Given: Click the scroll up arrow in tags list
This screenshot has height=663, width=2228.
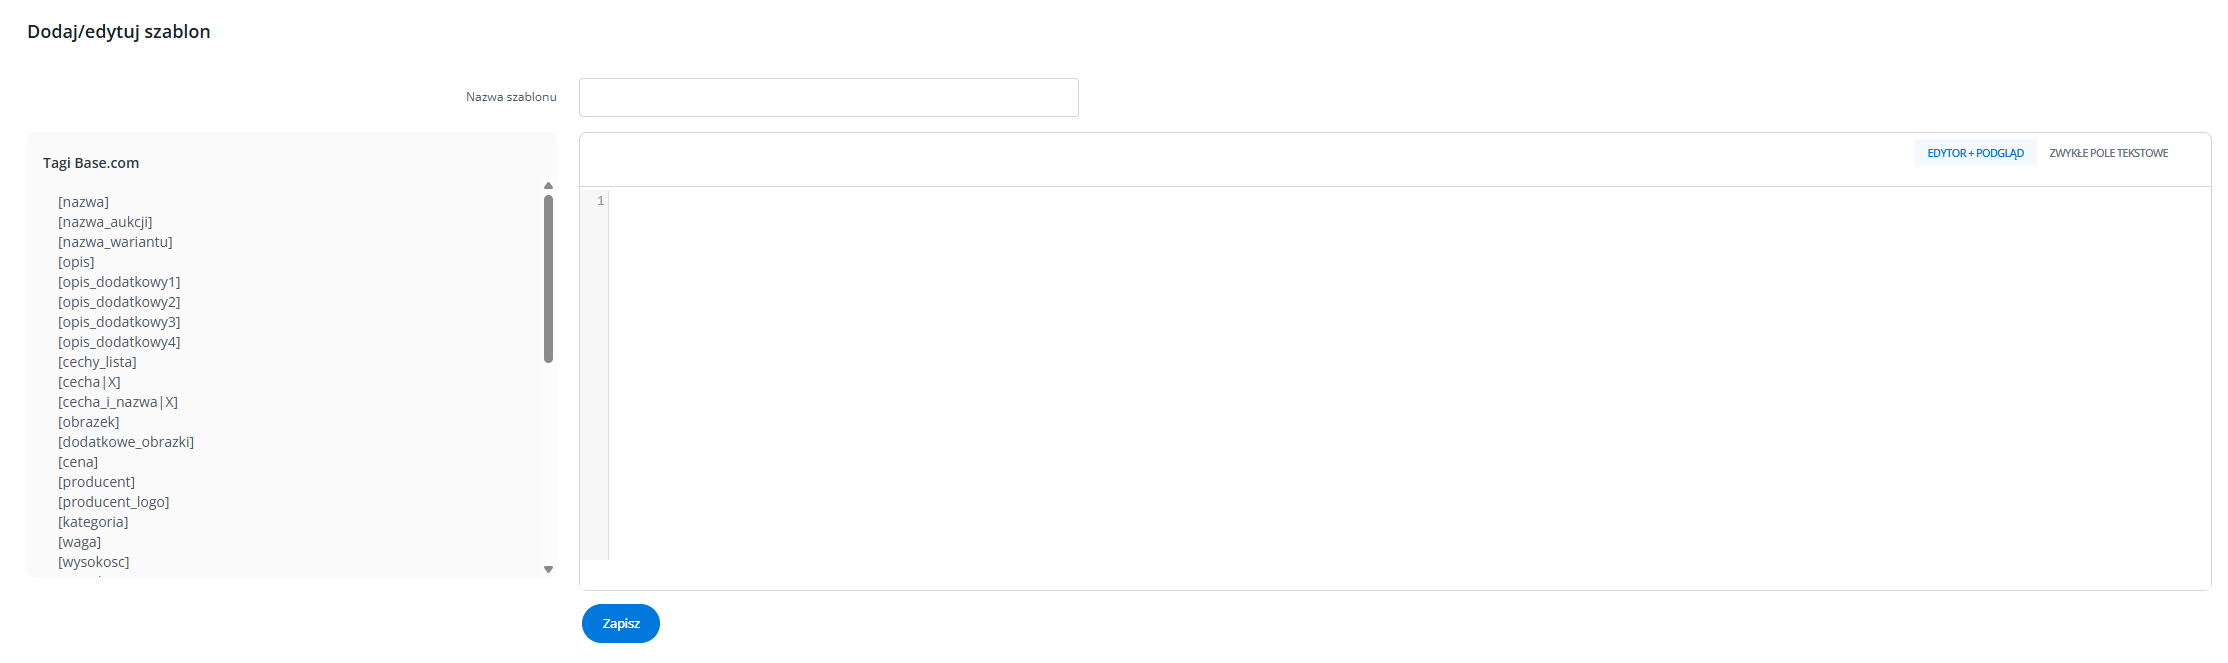Looking at the screenshot, I should tap(548, 186).
